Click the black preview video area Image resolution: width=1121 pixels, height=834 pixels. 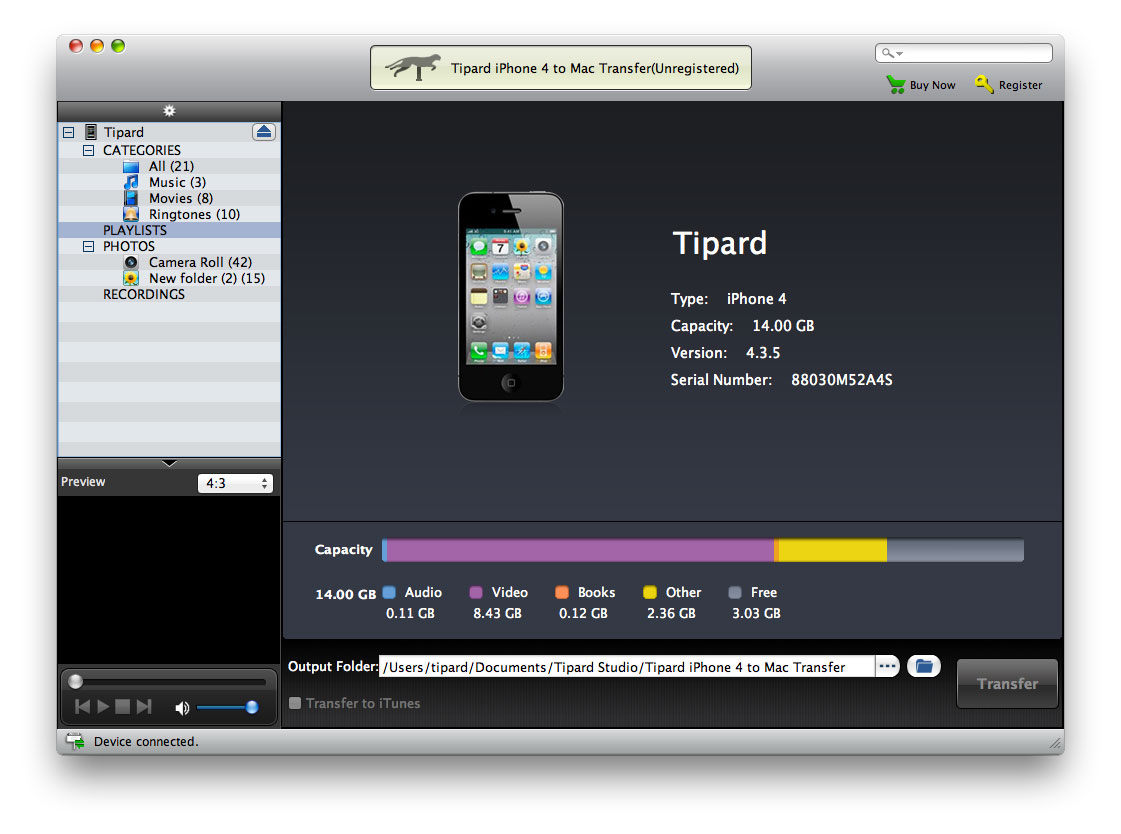point(169,580)
